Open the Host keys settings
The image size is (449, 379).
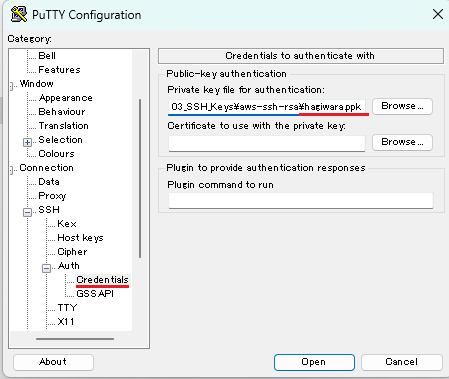pos(80,238)
